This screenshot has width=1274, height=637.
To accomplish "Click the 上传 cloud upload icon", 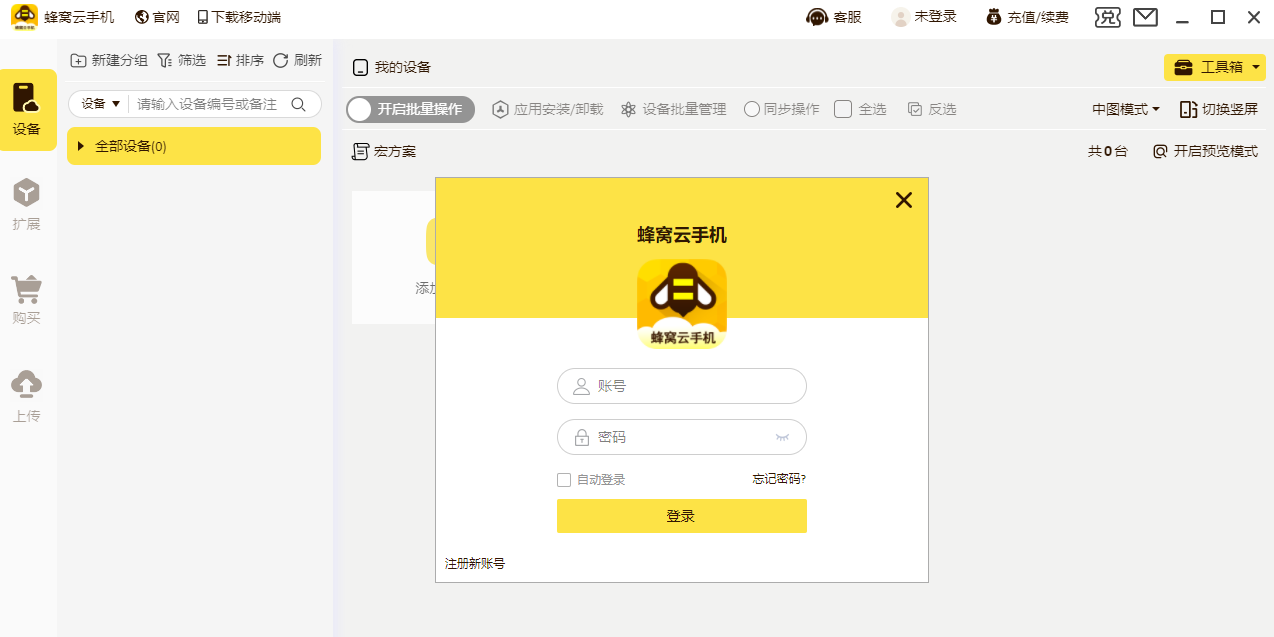I will (x=27, y=385).
